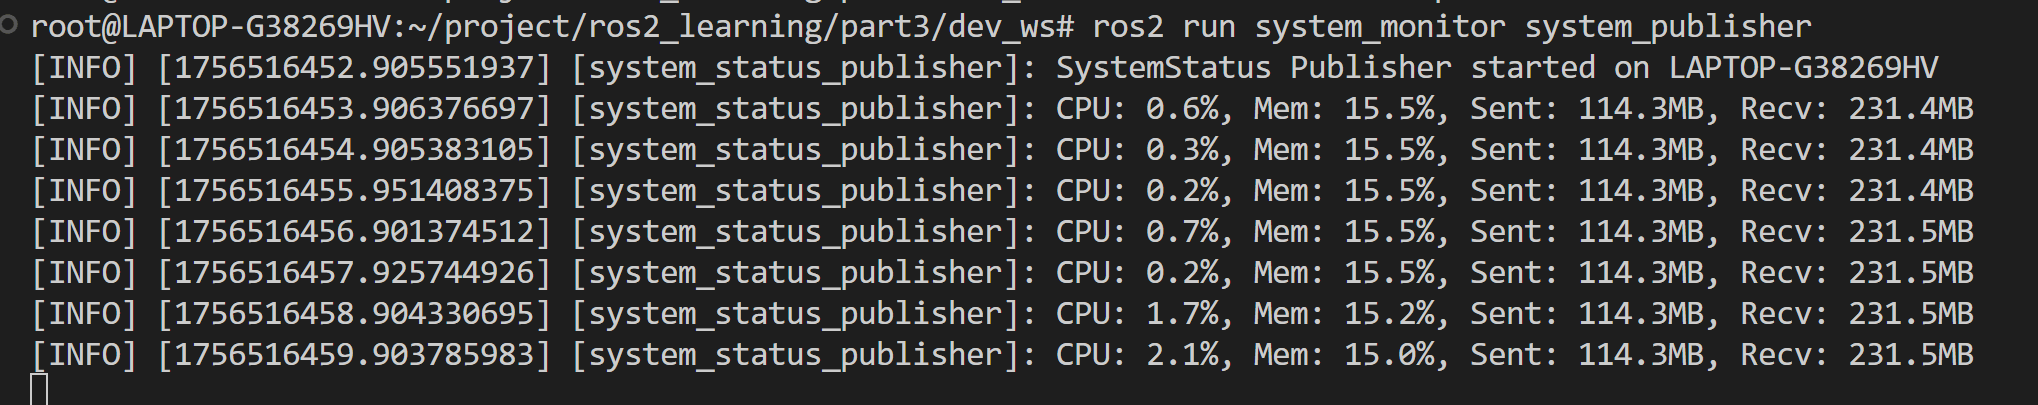
Task: Click the terminal cursor block at the bottom
Action: coord(39,389)
